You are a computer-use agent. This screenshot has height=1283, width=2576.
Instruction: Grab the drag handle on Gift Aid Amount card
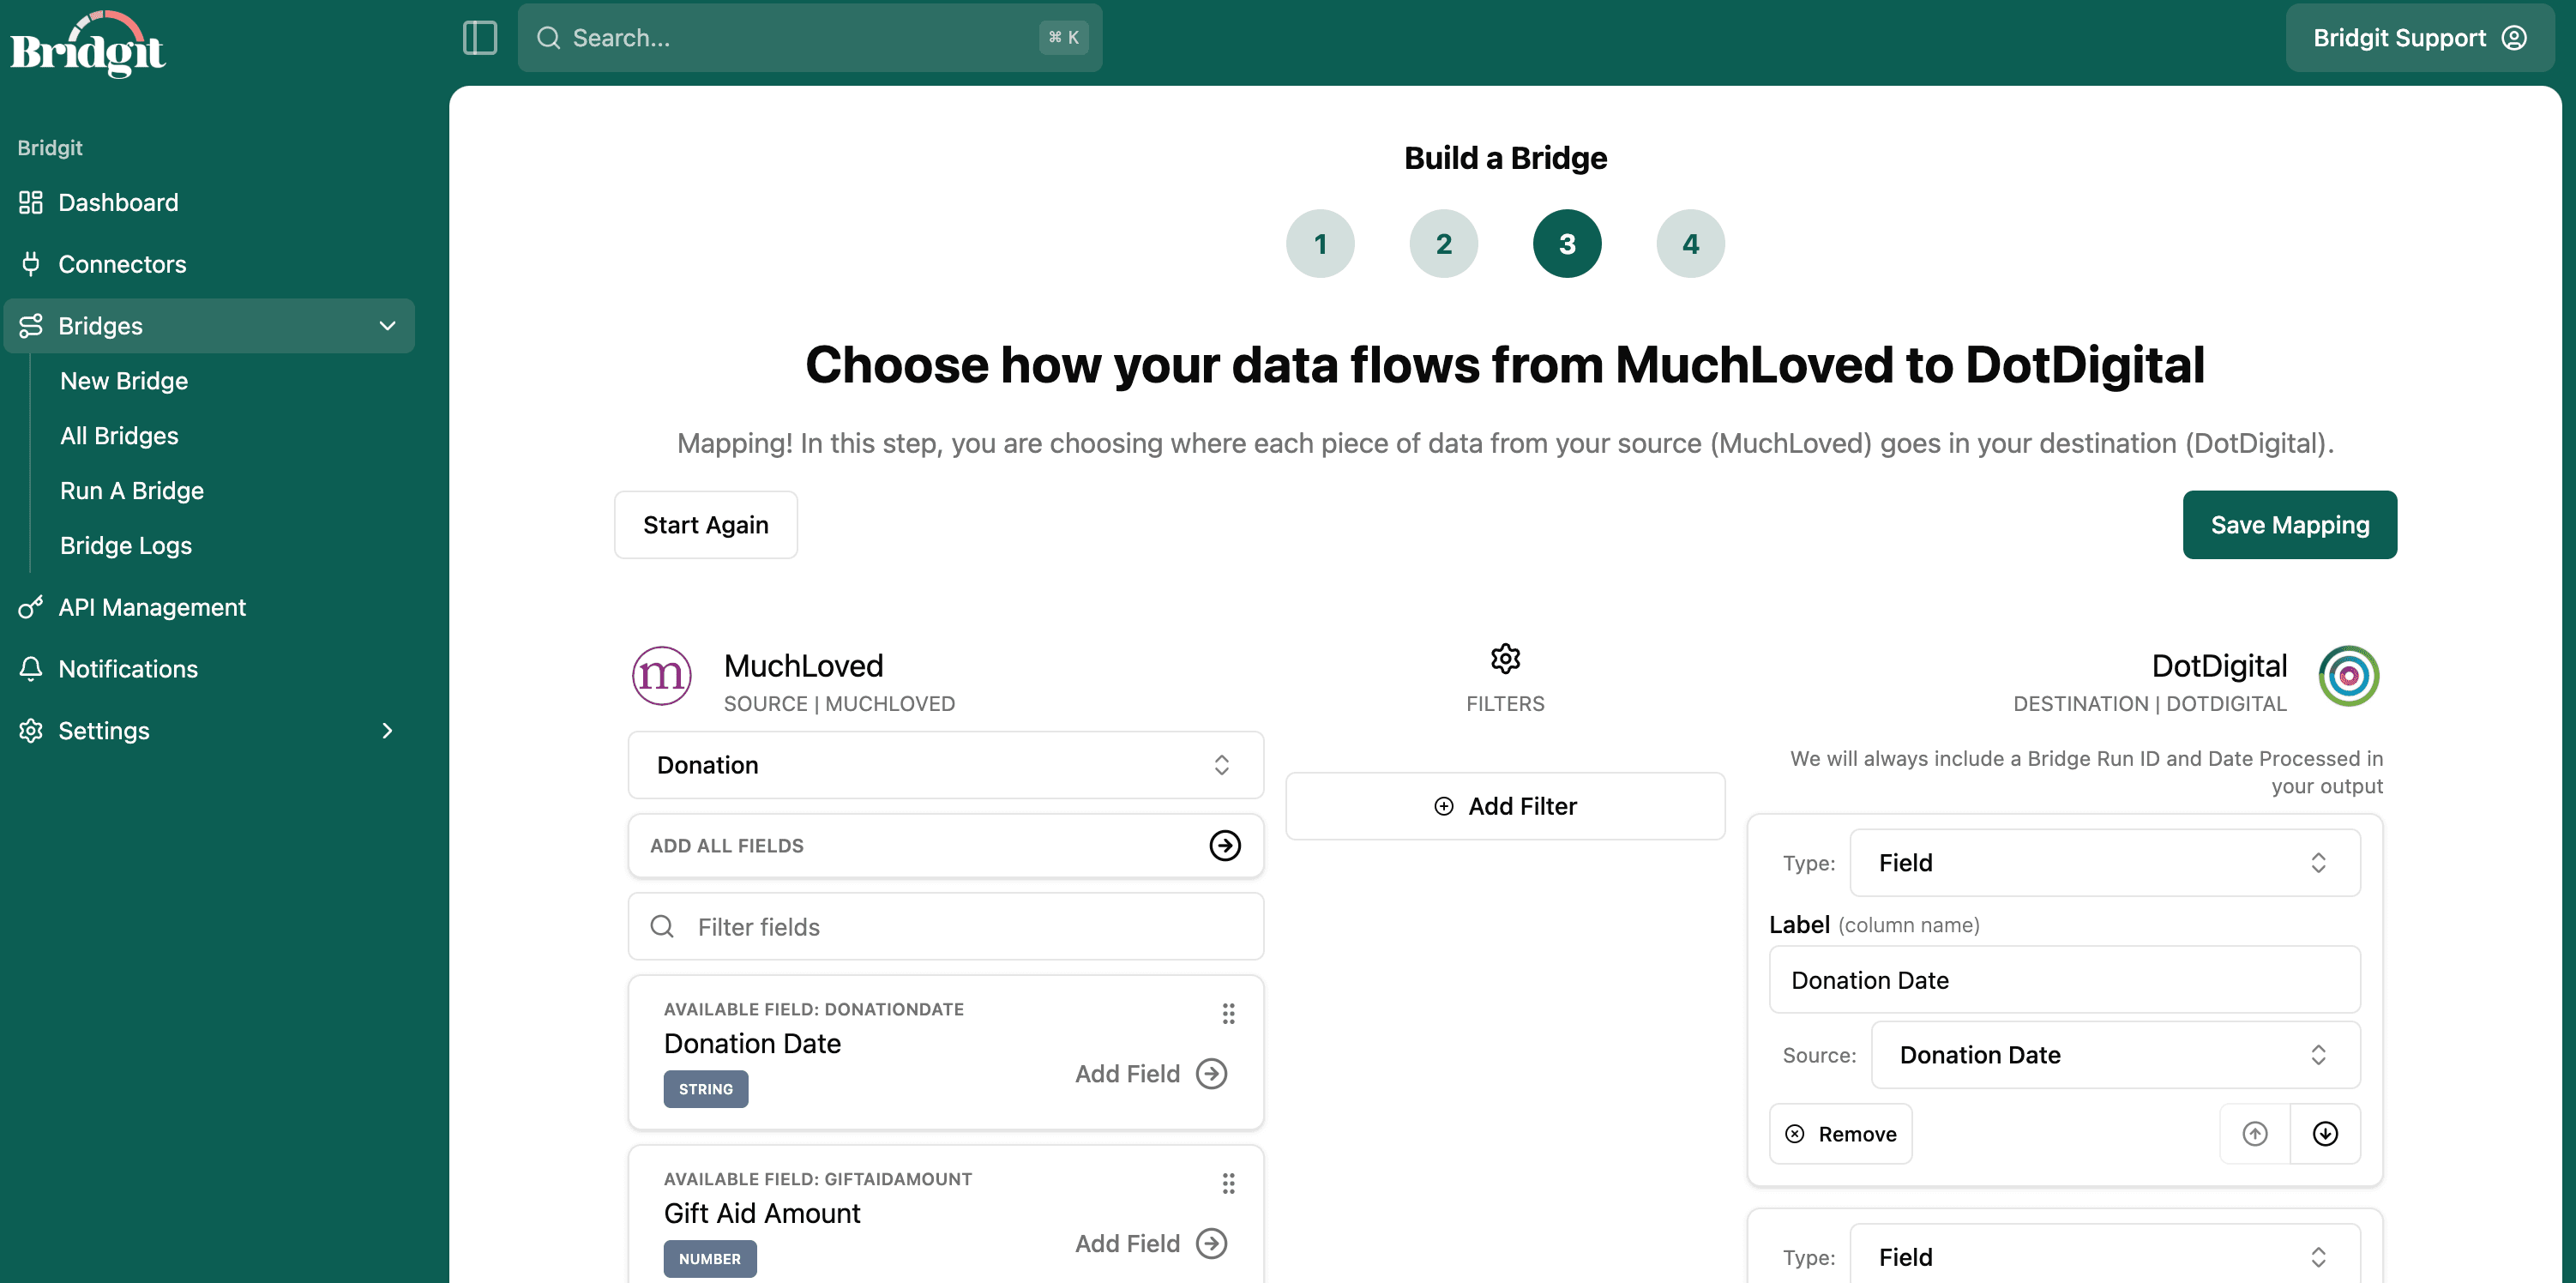[x=1228, y=1184]
